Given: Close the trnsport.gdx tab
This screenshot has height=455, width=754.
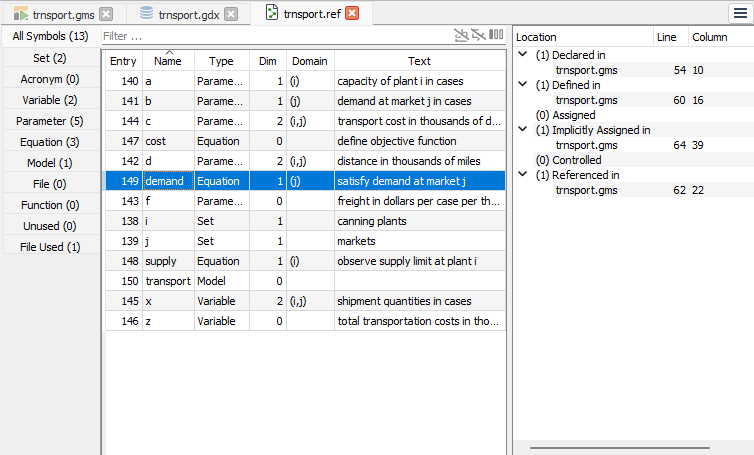Looking at the screenshot, I should (230, 14).
